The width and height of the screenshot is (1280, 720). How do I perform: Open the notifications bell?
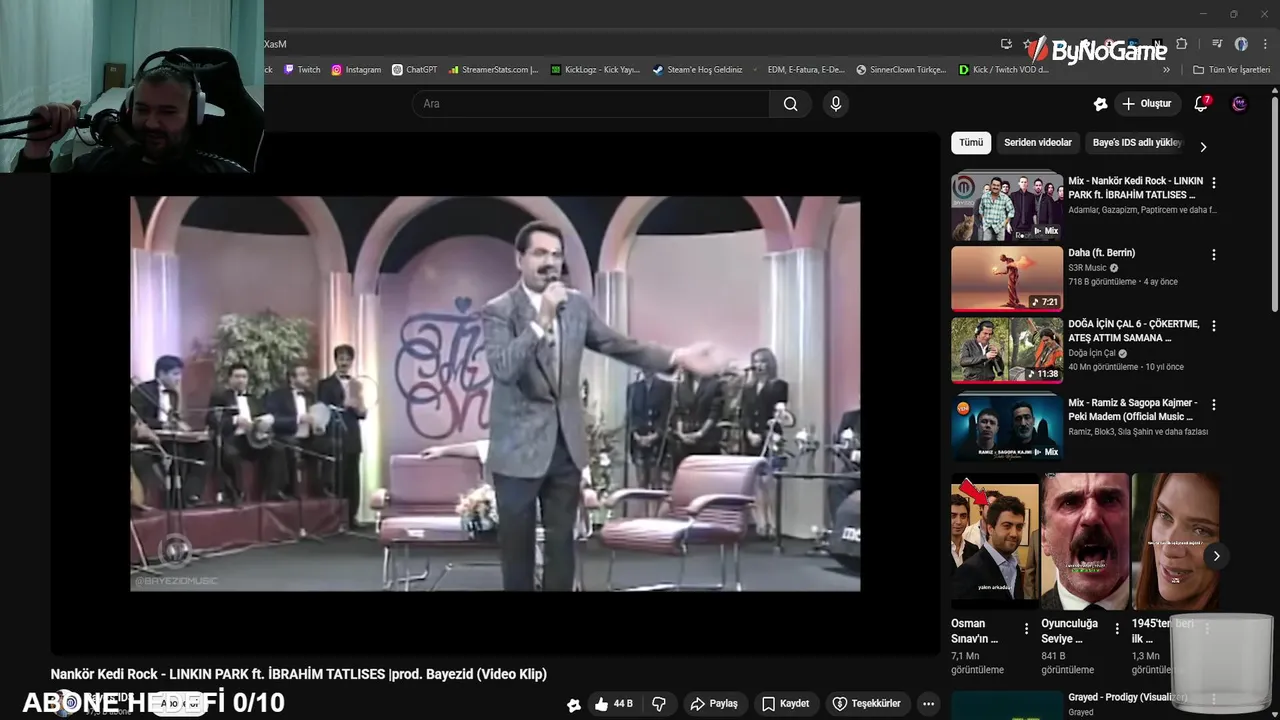1201,104
